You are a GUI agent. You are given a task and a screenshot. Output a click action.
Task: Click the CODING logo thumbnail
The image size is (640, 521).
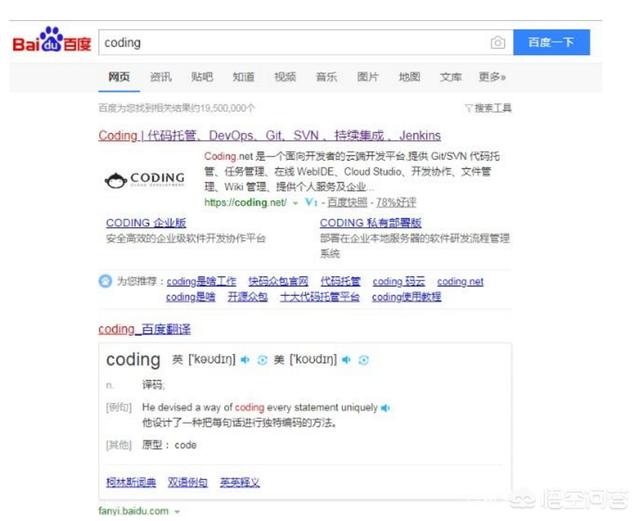coord(144,180)
